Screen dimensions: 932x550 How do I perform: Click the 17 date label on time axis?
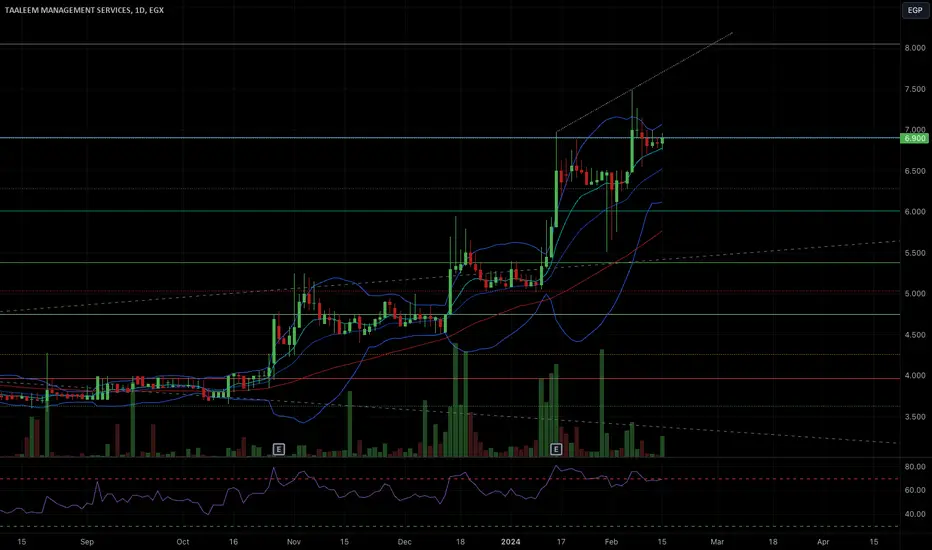coord(561,542)
